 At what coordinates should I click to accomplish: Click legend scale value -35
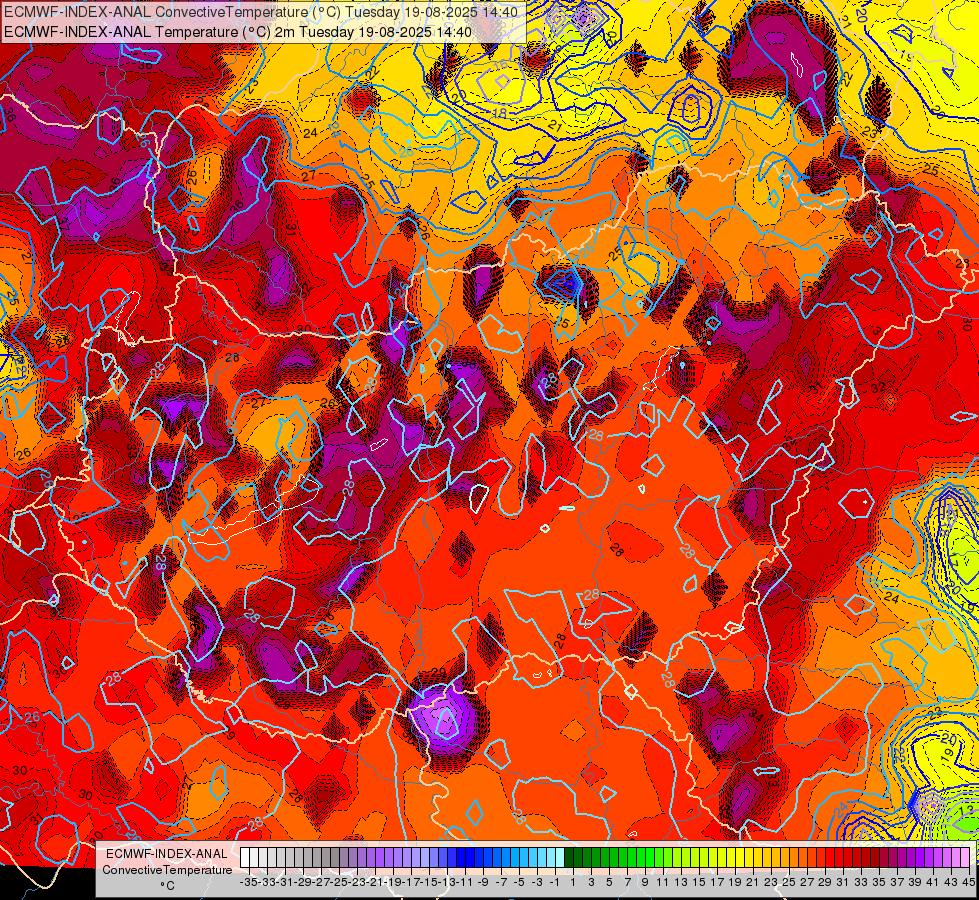[x=249, y=882]
